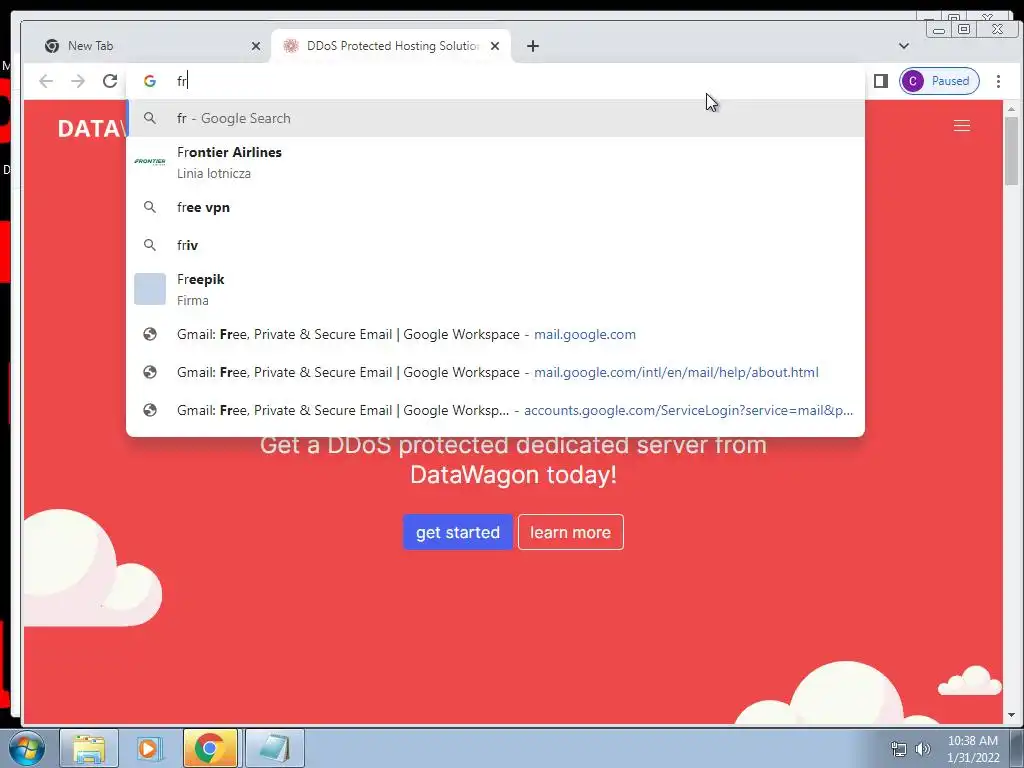Viewport: 1024px width, 768px height.
Task: Choose the 'free vpn' suggestion
Action: click(495, 207)
